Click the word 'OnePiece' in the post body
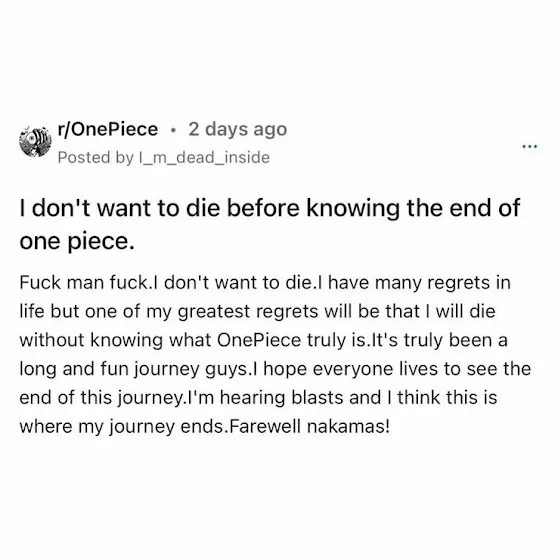 tap(259, 340)
